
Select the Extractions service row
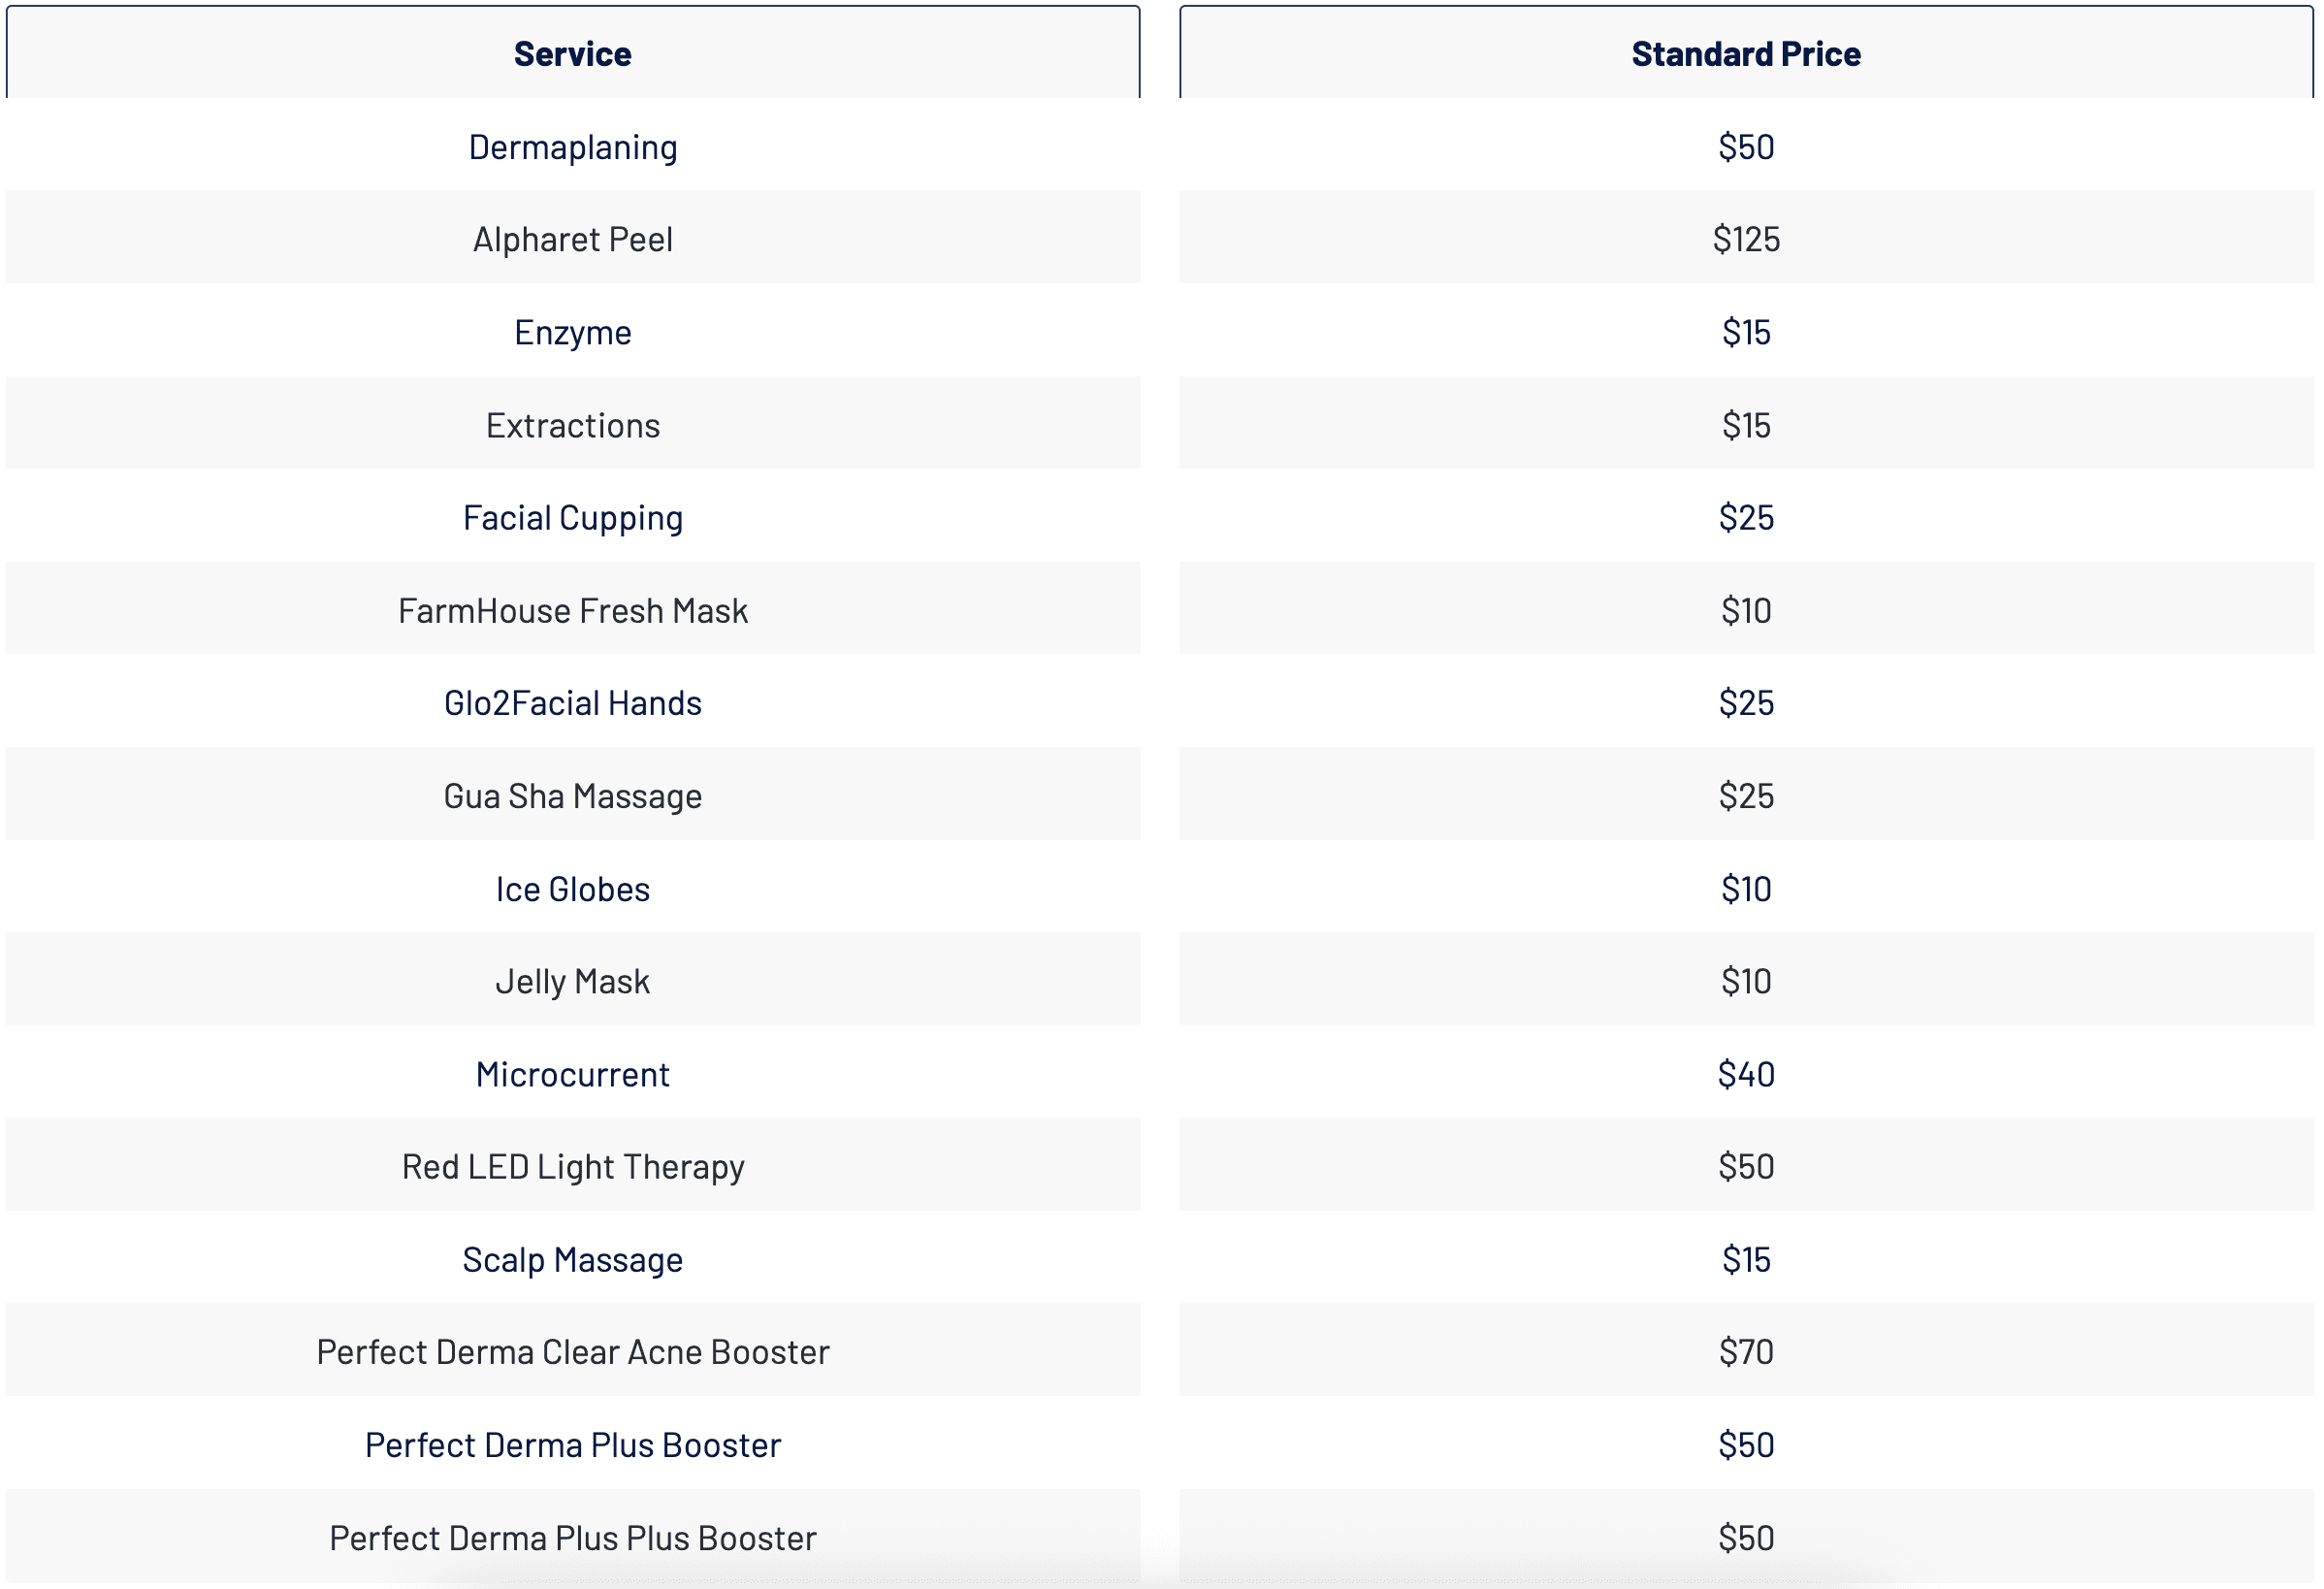click(572, 425)
